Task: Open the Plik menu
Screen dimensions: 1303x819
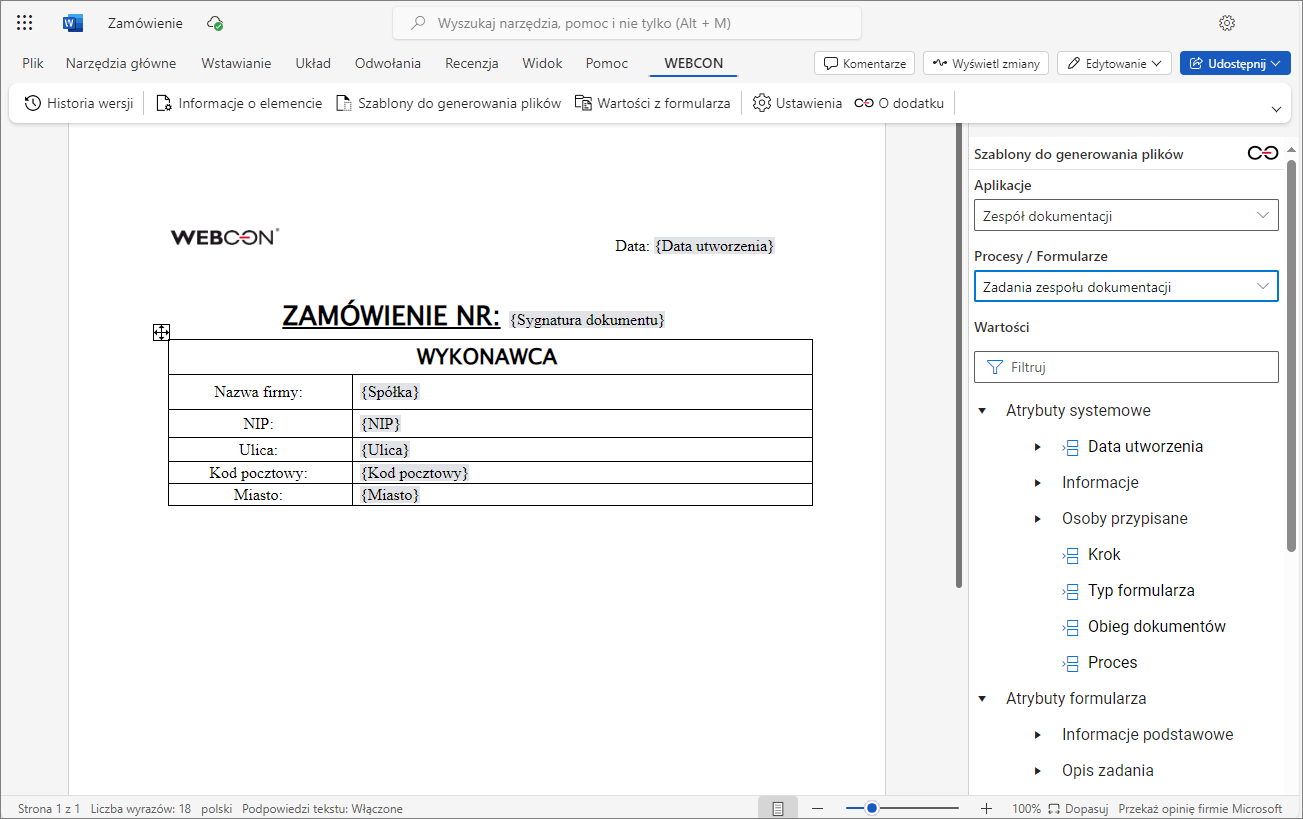Action: click(x=33, y=63)
